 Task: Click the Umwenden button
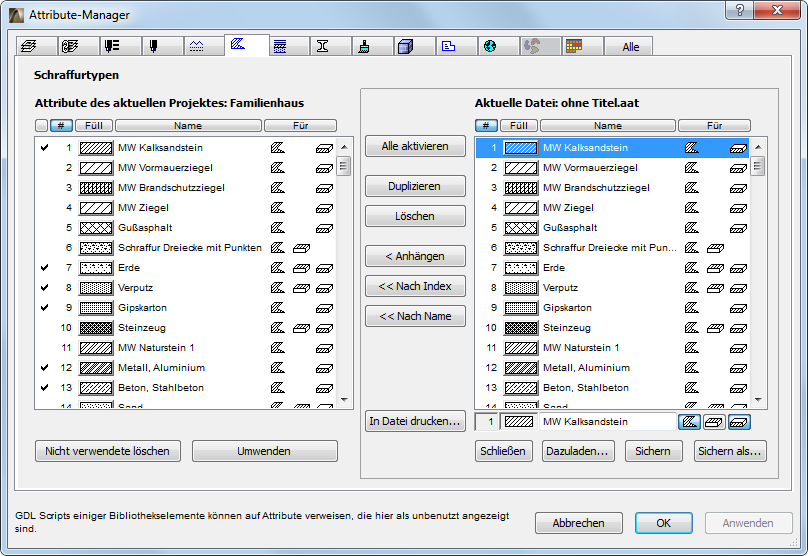click(x=264, y=451)
